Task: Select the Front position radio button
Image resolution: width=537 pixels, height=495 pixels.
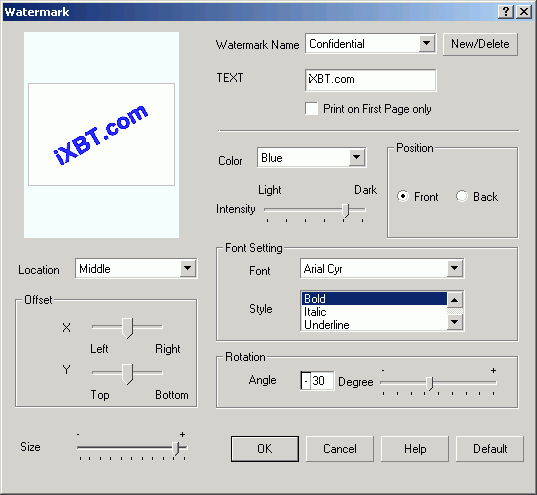Action: point(403,196)
